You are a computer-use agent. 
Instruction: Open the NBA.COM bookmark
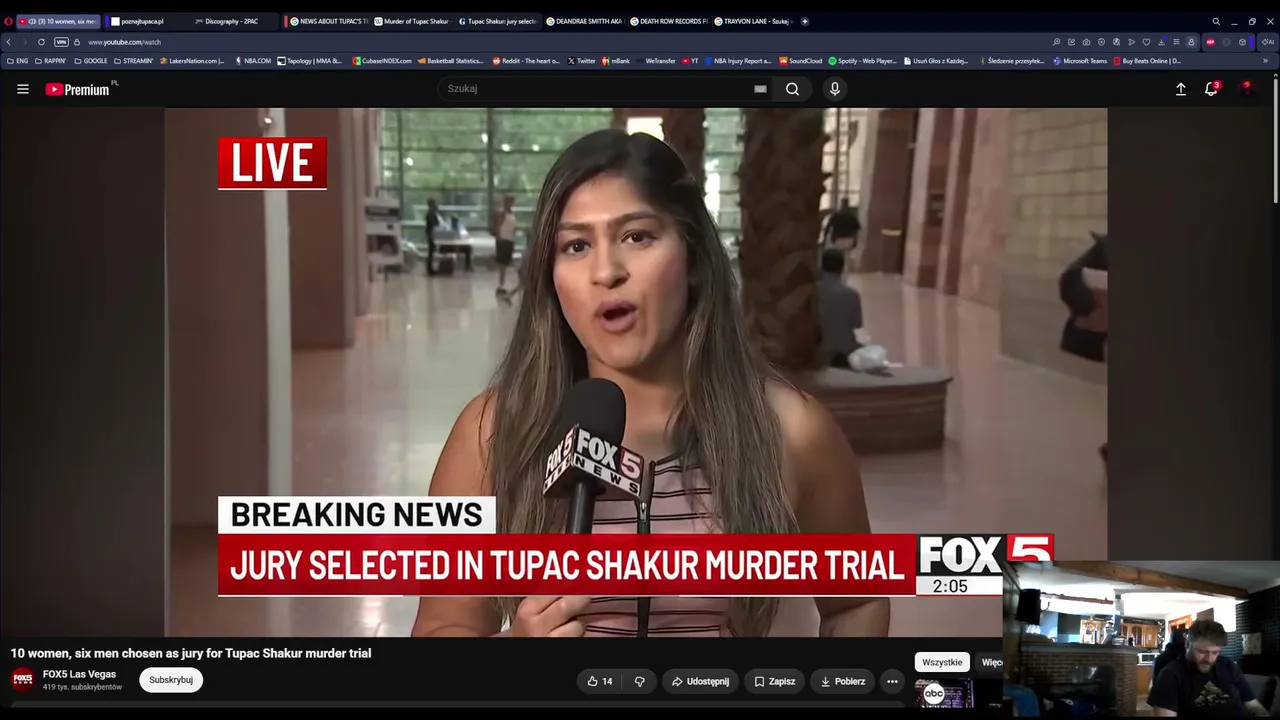253,61
